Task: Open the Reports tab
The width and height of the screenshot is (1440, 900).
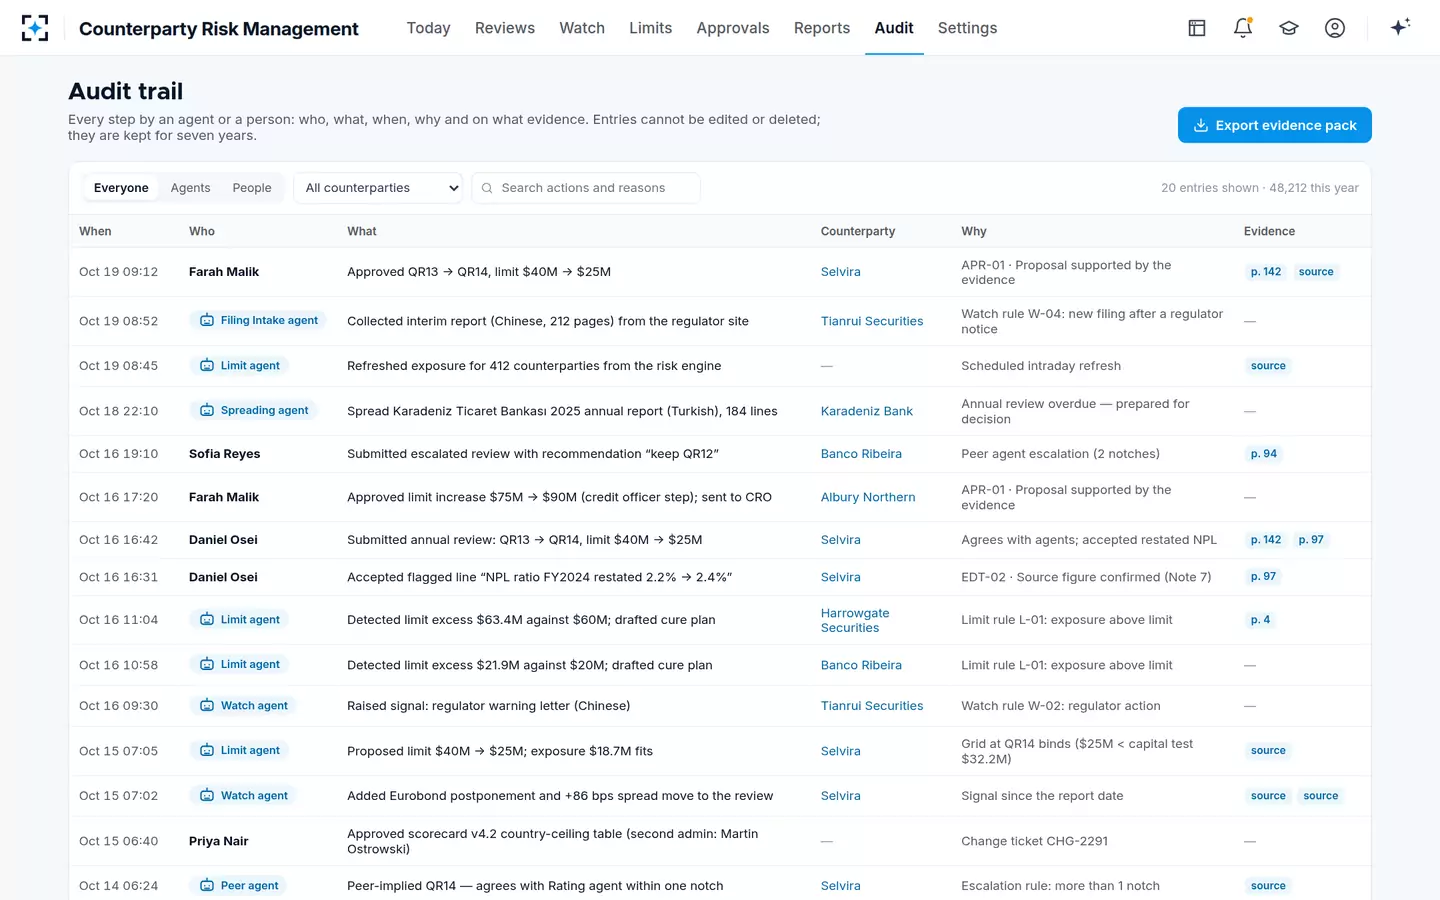Action: pyautogui.click(x=822, y=28)
